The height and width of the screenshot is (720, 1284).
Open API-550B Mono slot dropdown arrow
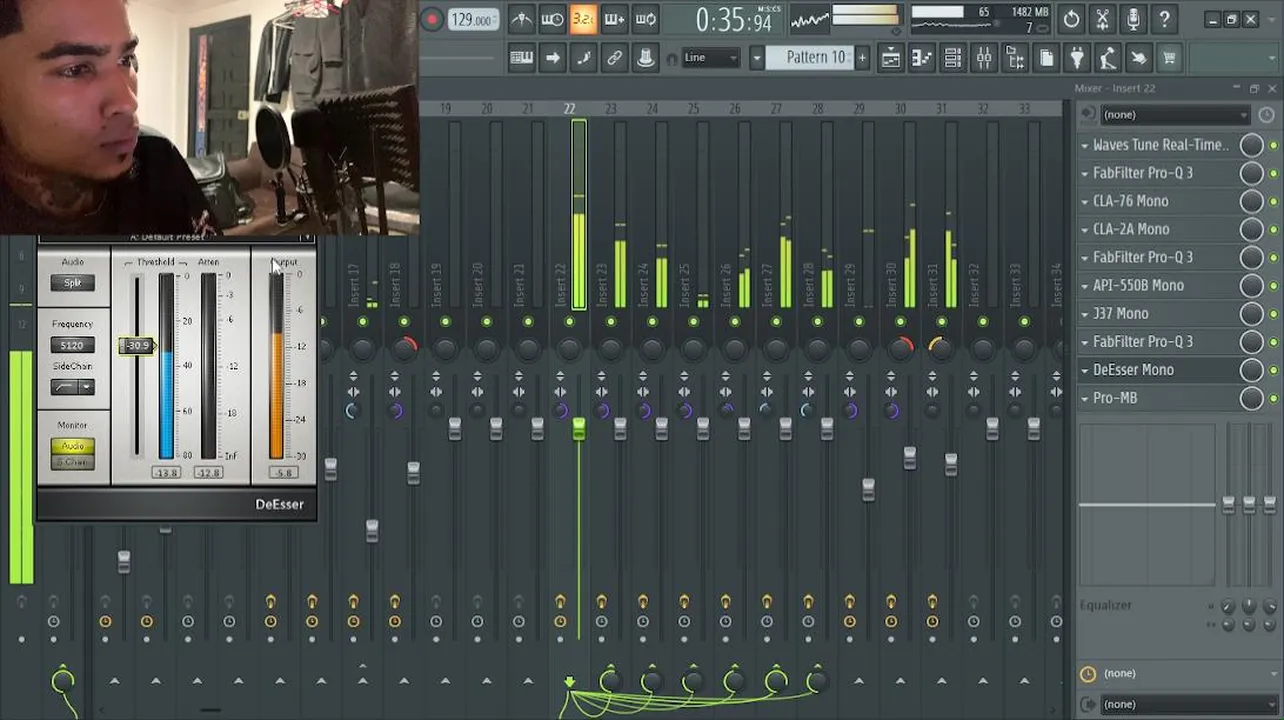pos(1084,286)
